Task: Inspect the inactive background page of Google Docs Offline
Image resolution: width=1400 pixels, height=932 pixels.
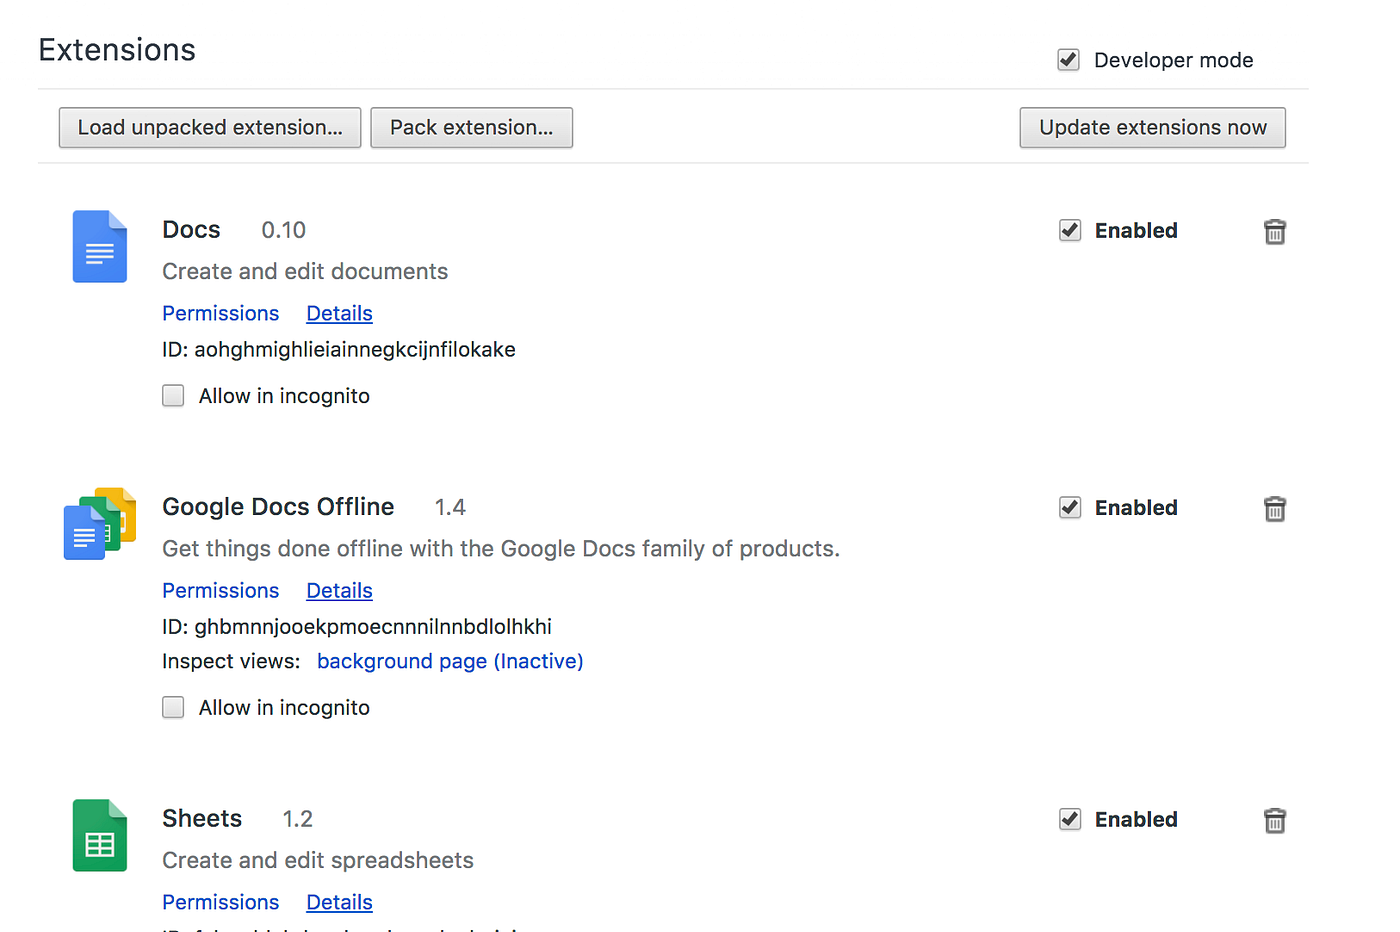Action: tap(450, 661)
